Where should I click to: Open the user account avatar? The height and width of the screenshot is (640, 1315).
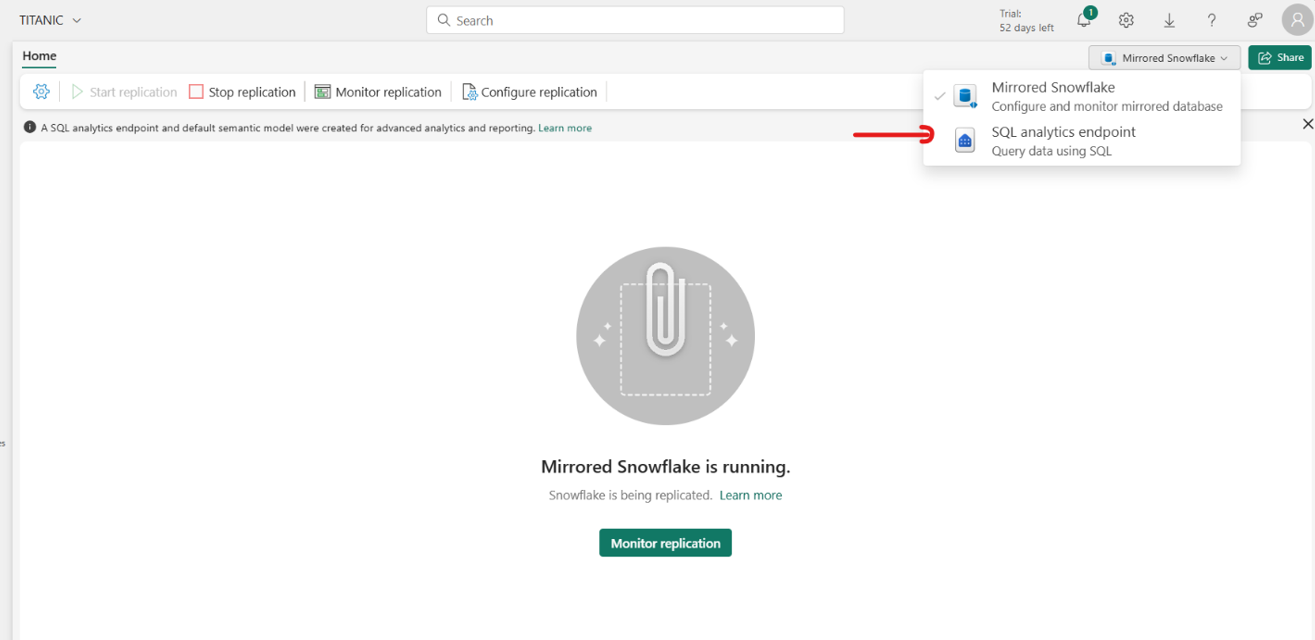1297,20
